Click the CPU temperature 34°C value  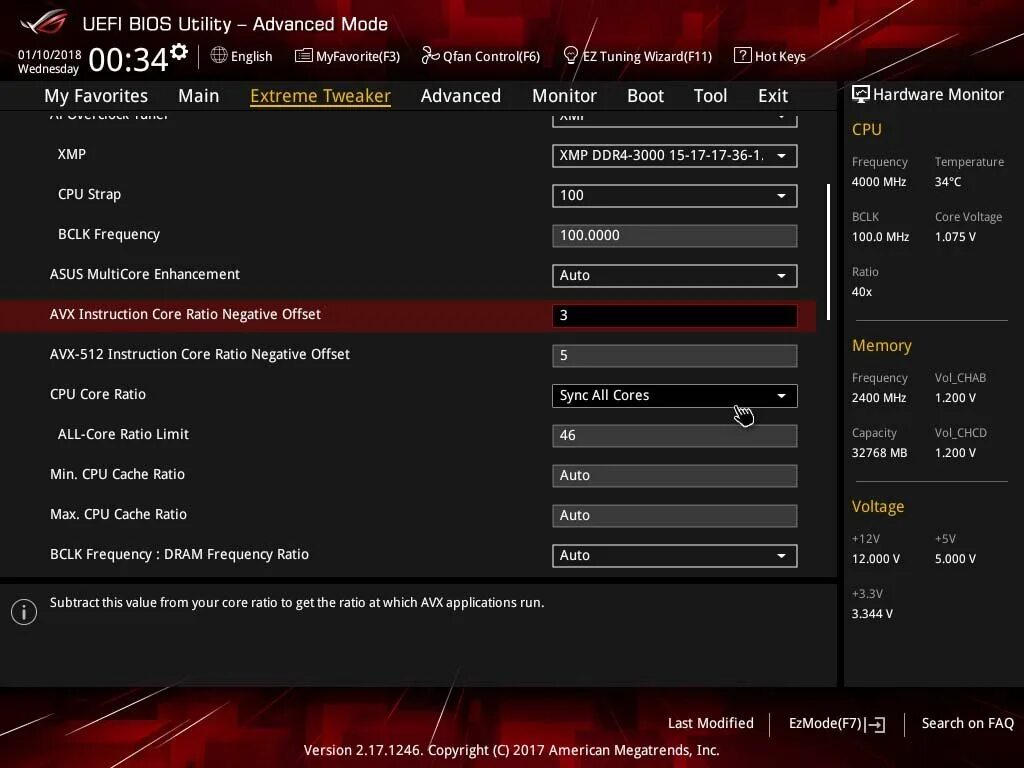[x=948, y=182]
